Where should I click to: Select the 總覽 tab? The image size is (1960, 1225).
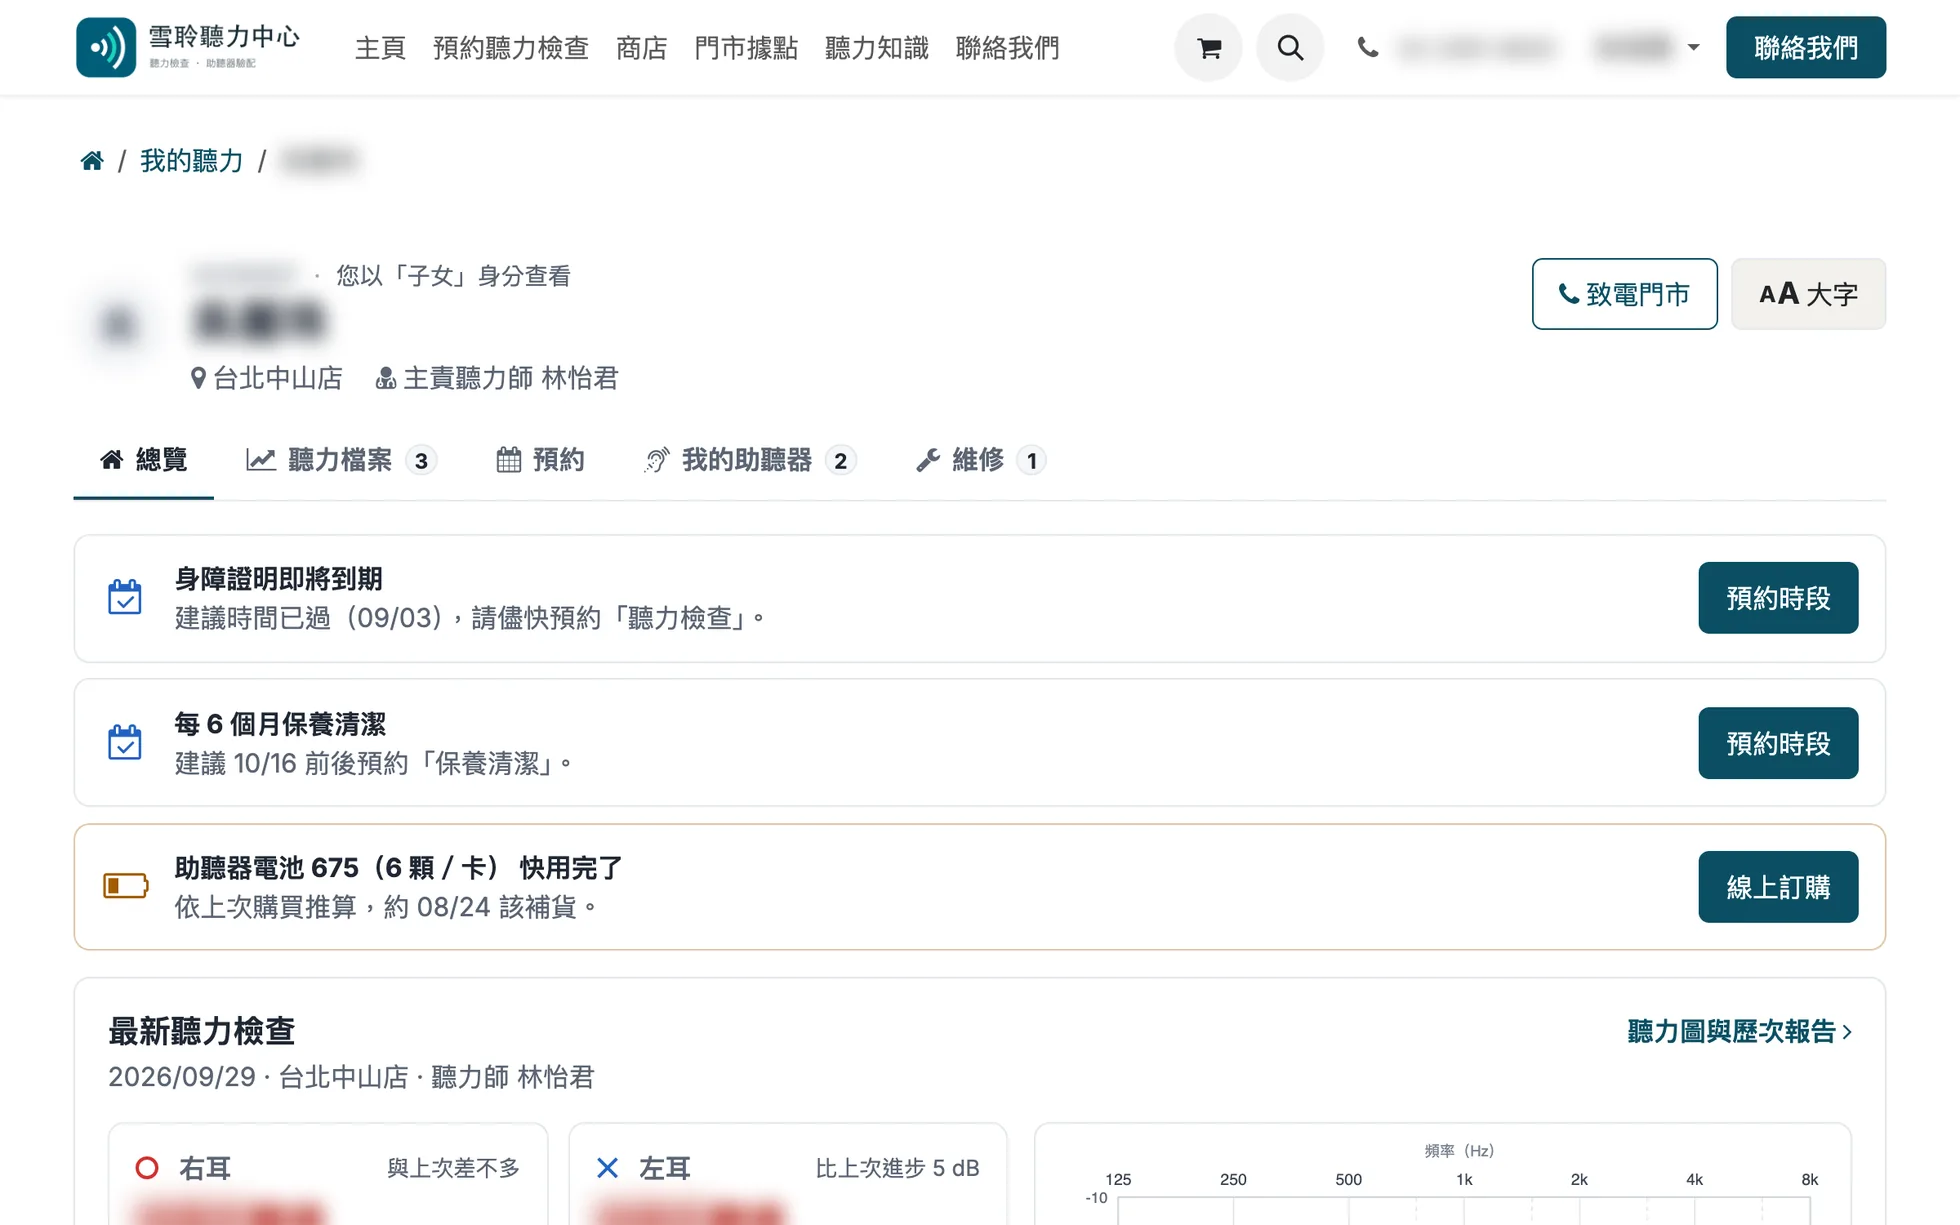[x=144, y=460]
